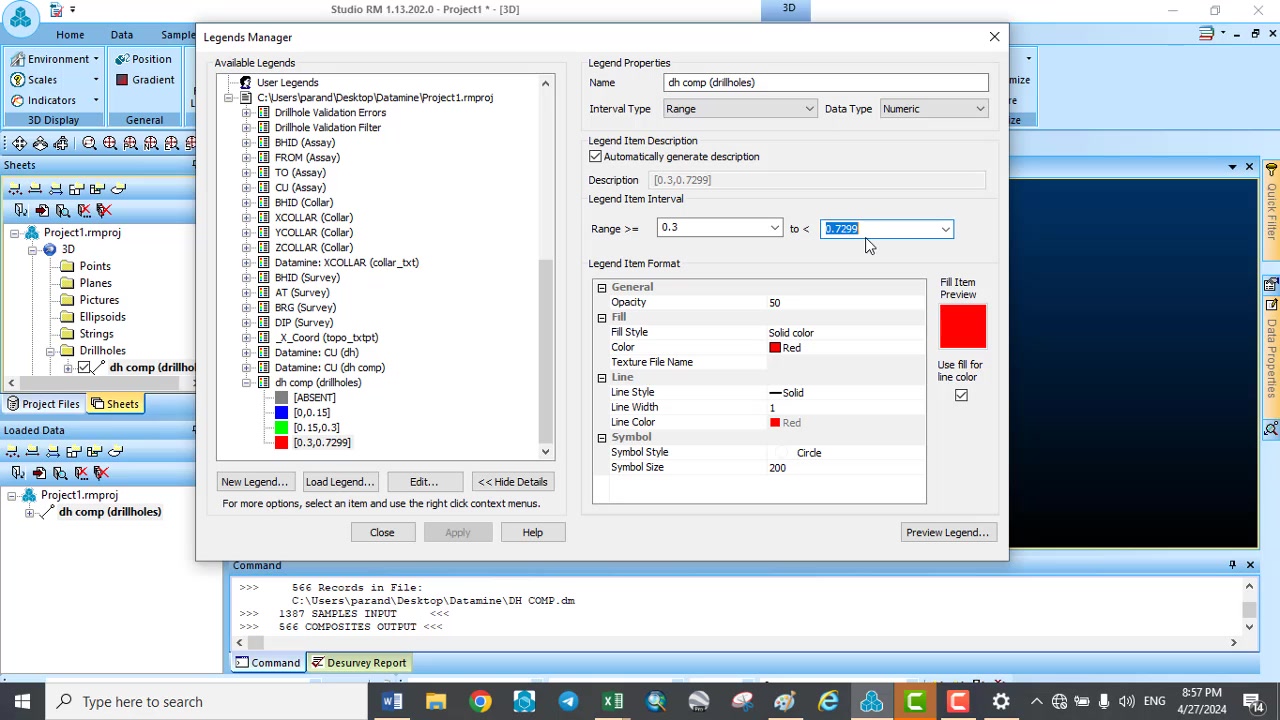Image resolution: width=1280 pixels, height=720 pixels.
Task: Click the first magnifier zoom tool icon
Action: (x=89, y=144)
